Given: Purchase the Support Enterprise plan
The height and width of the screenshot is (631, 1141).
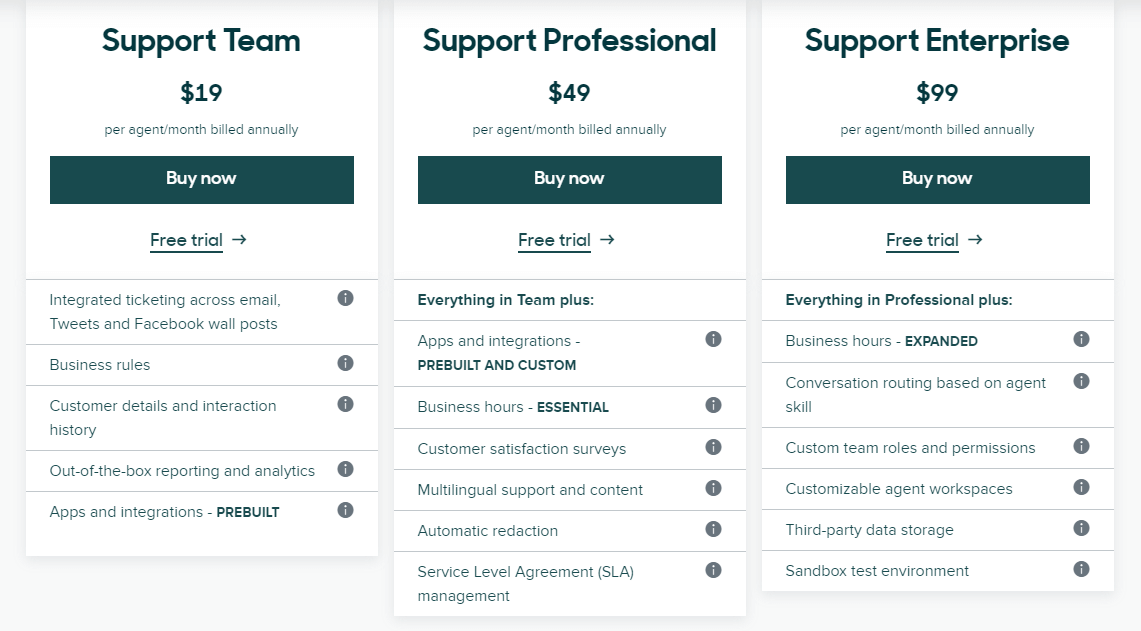Looking at the screenshot, I should coord(937,179).
